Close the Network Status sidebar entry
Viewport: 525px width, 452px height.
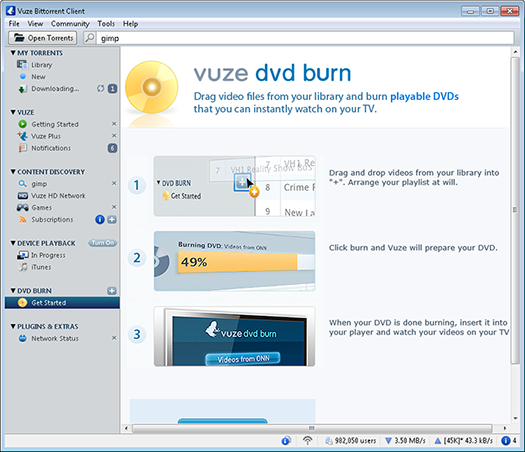click(114, 338)
